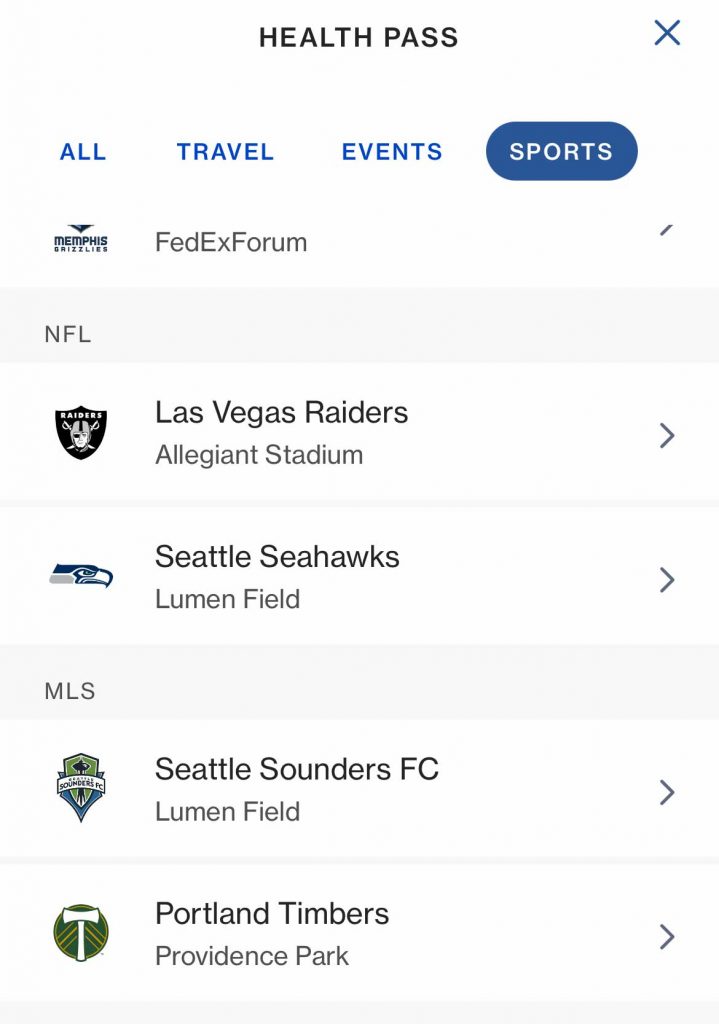
Task: Select the Las Vegas Raiders title
Action: tap(281, 412)
